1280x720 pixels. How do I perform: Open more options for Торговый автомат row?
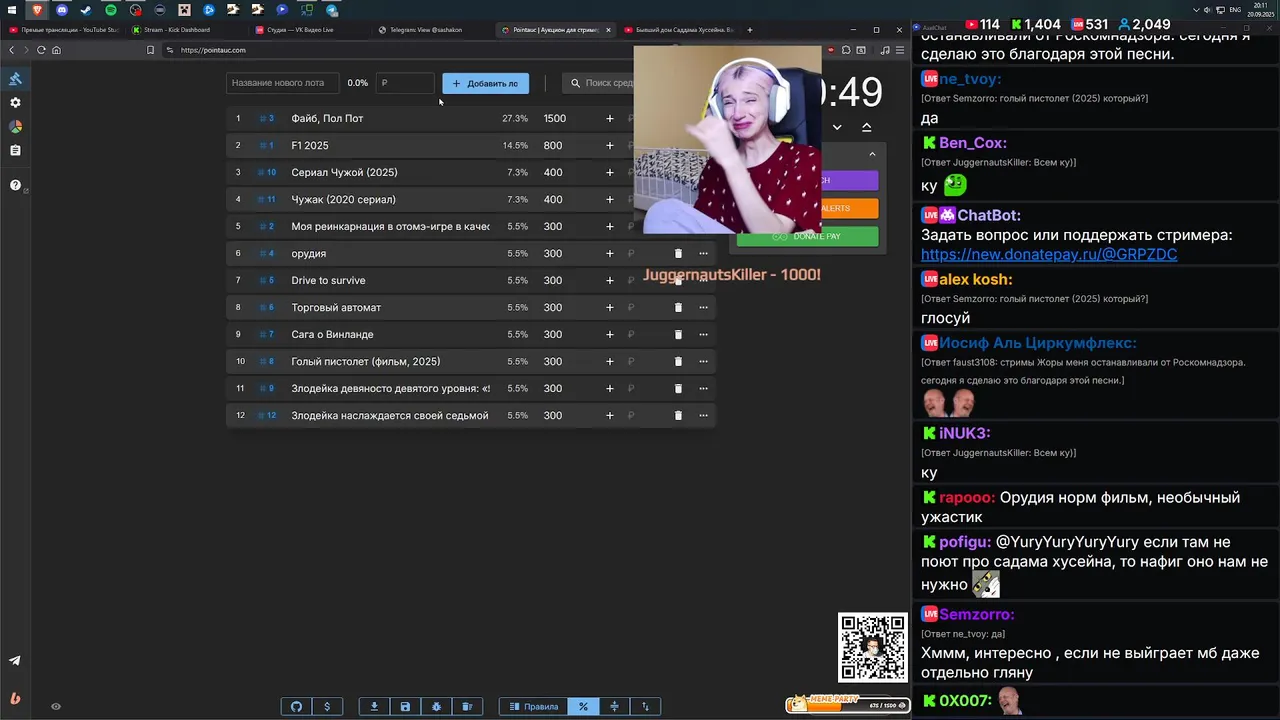[x=703, y=307]
